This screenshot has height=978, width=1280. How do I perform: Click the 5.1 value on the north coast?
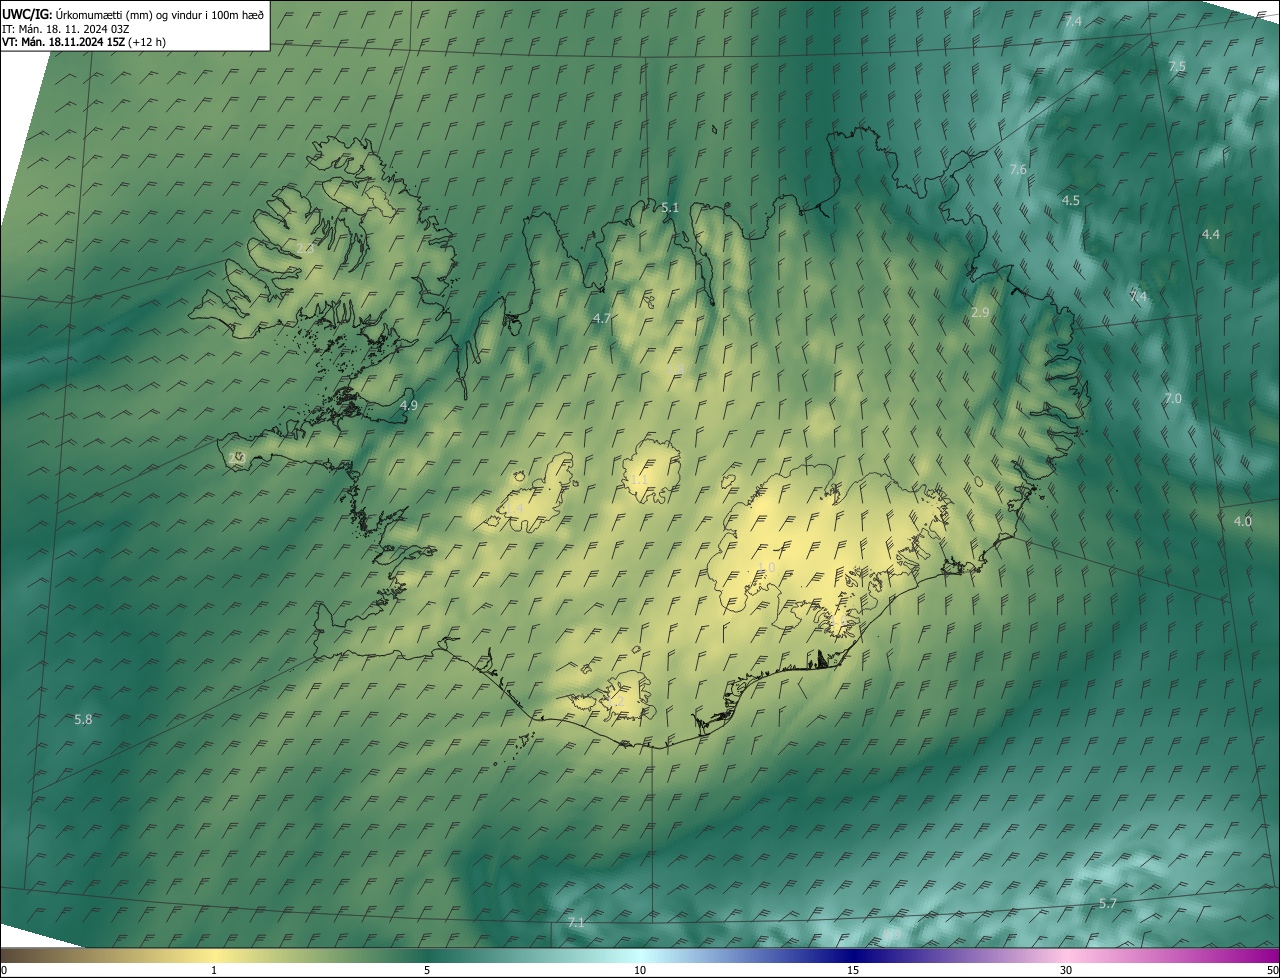(670, 208)
